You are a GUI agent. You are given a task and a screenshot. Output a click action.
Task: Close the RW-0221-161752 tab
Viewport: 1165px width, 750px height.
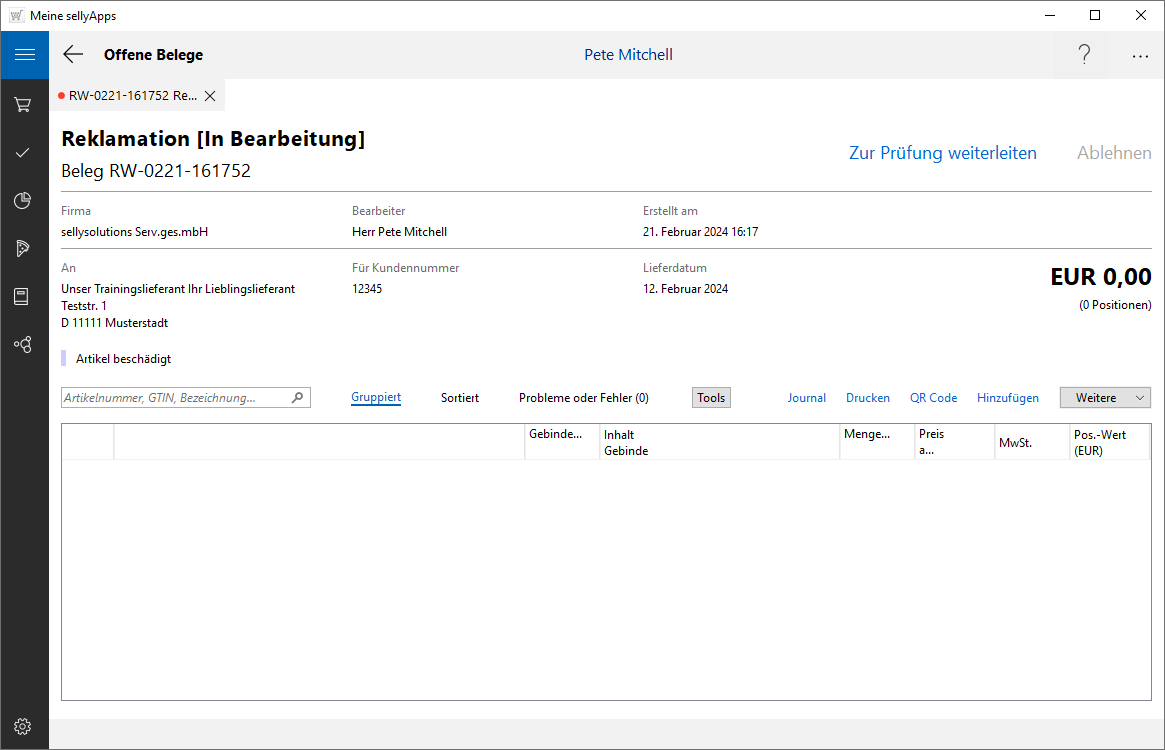pyautogui.click(x=210, y=96)
